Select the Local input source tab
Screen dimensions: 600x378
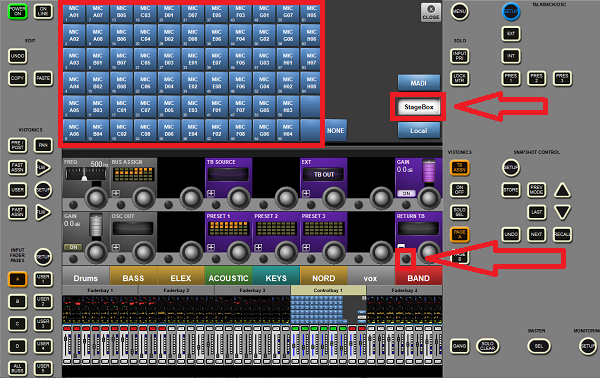pos(419,130)
